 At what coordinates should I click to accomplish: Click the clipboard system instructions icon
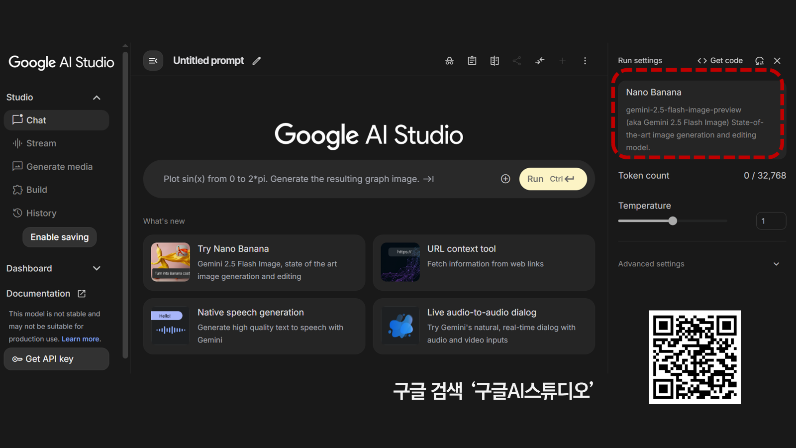(472, 61)
